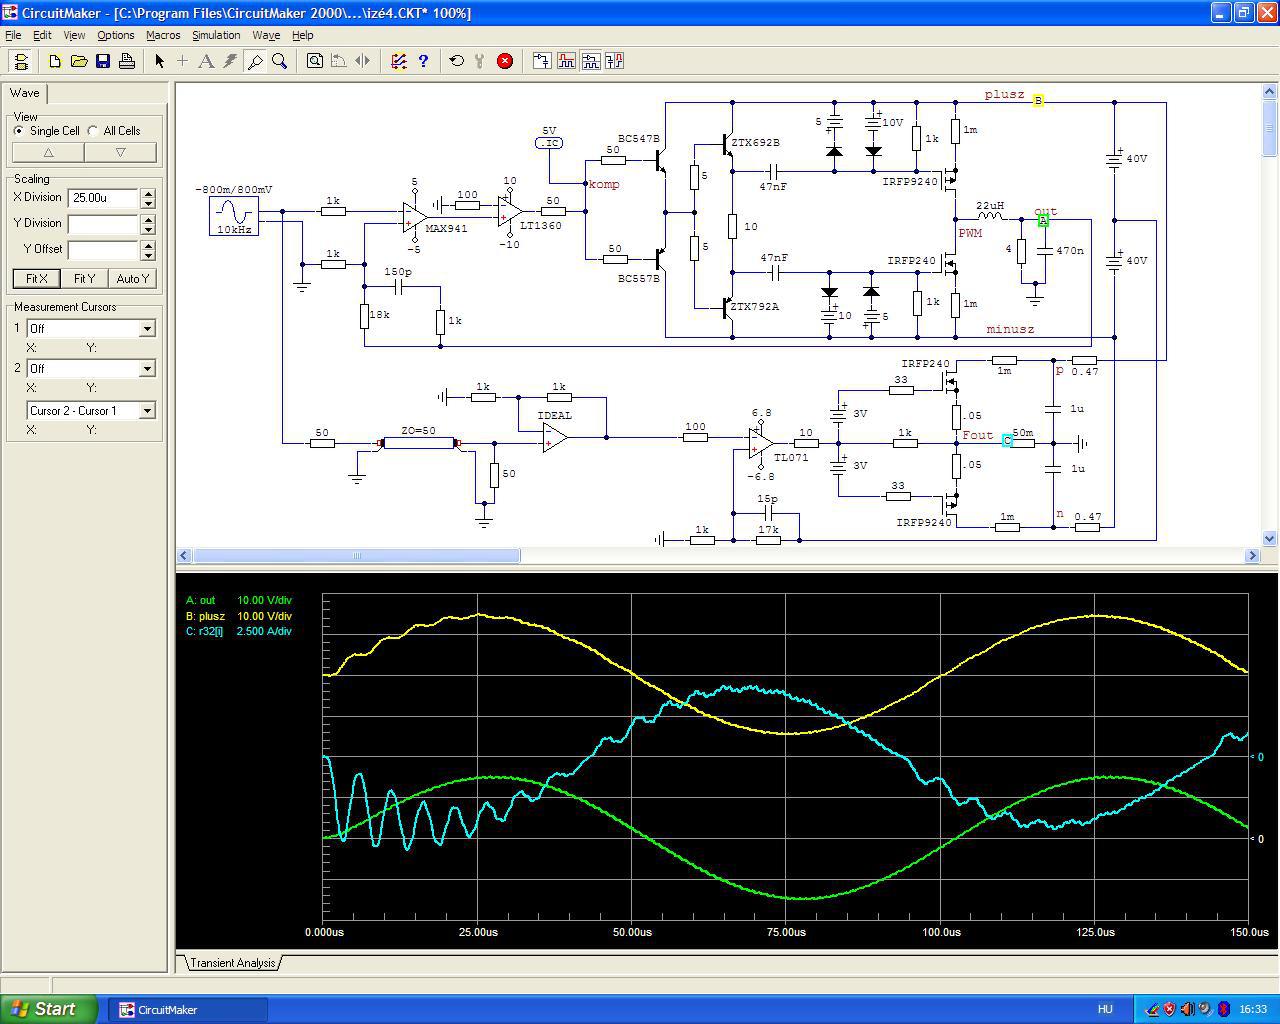Screen dimensions: 1280x1024
Task: Click the blue question mark Help icon
Action: [x=423, y=61]
